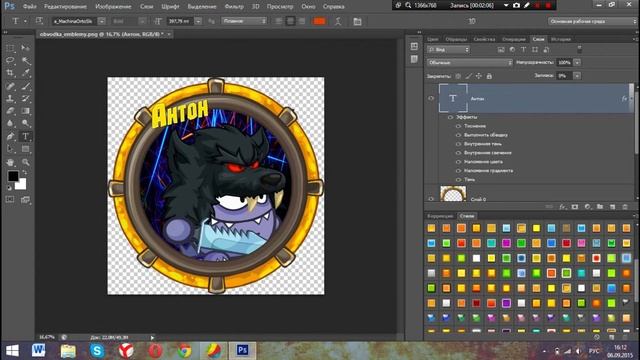
Task: Hide all Эффекты on the text layer
Action: tap(450, 117)
